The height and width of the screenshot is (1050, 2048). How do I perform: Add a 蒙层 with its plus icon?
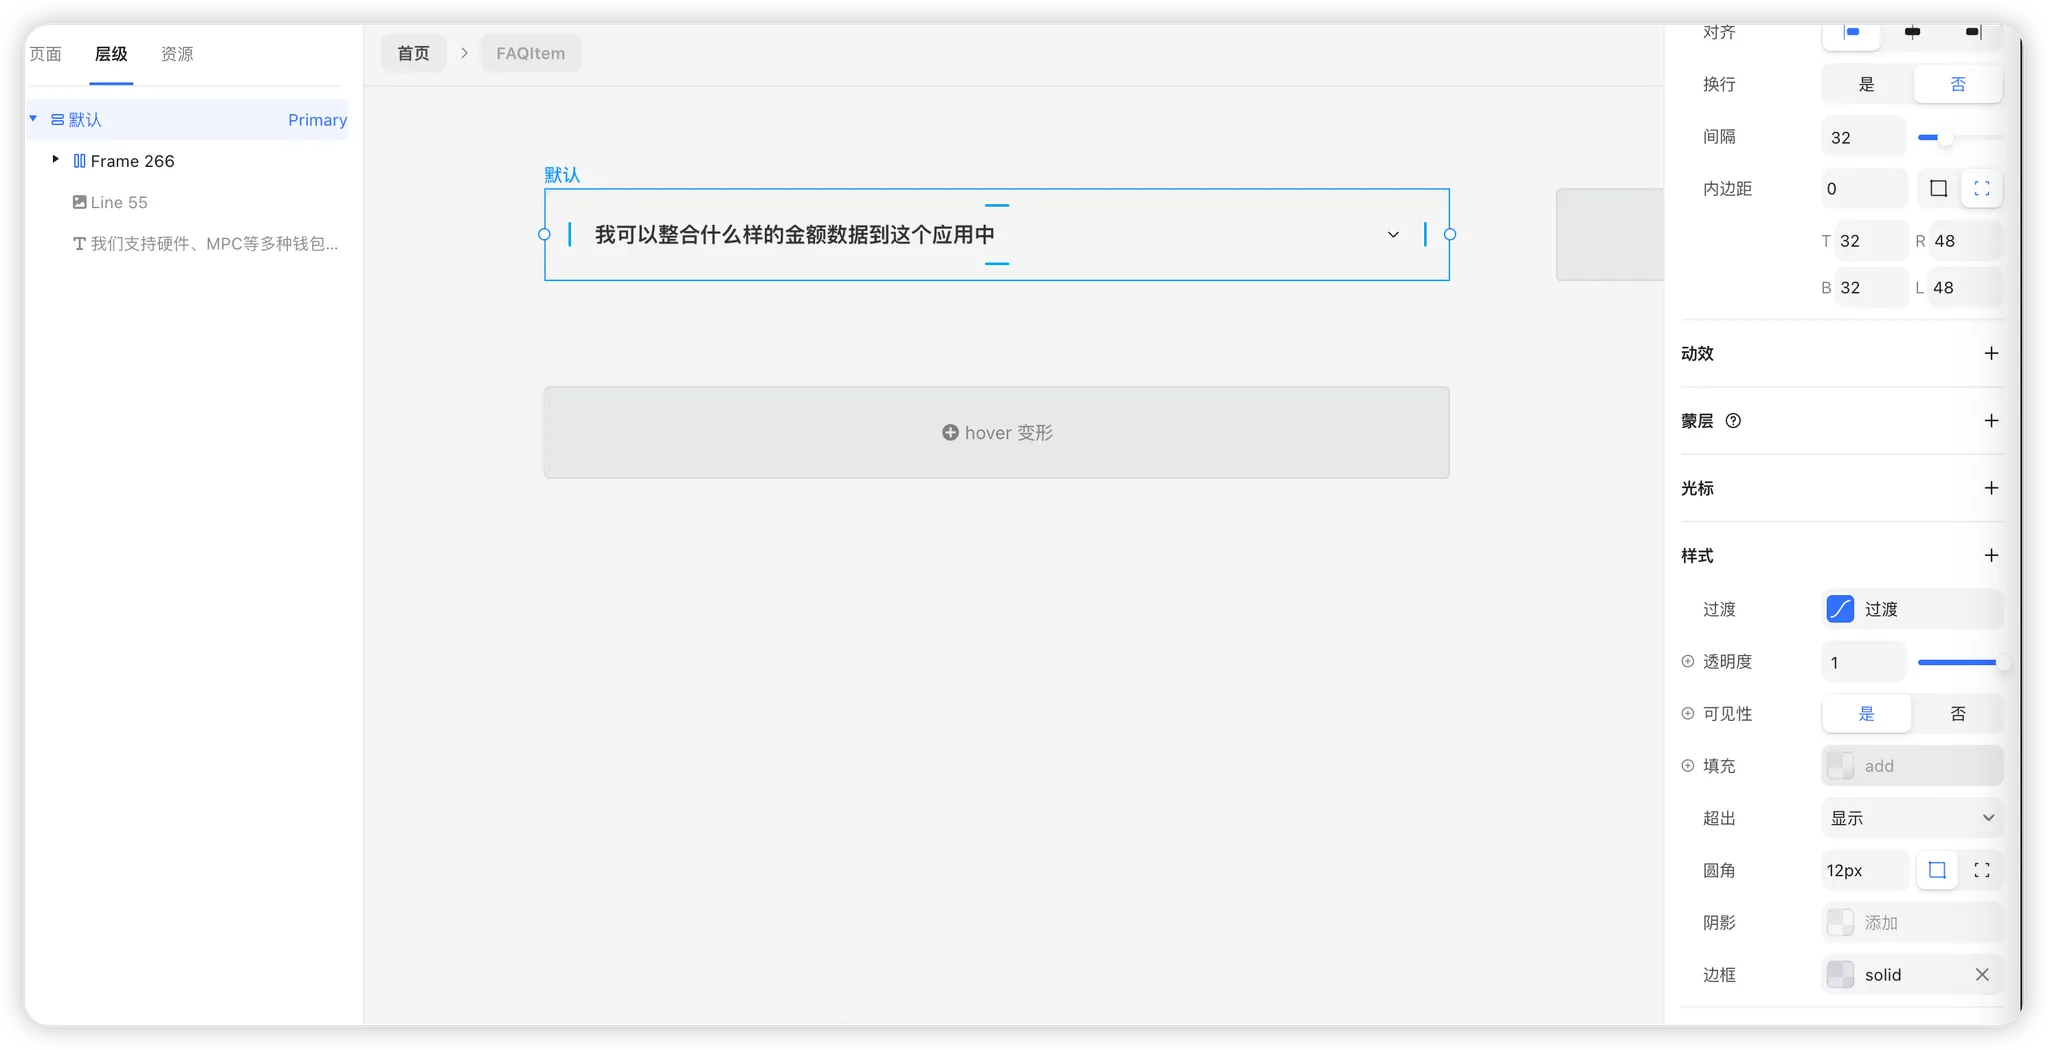(1991, 421)
